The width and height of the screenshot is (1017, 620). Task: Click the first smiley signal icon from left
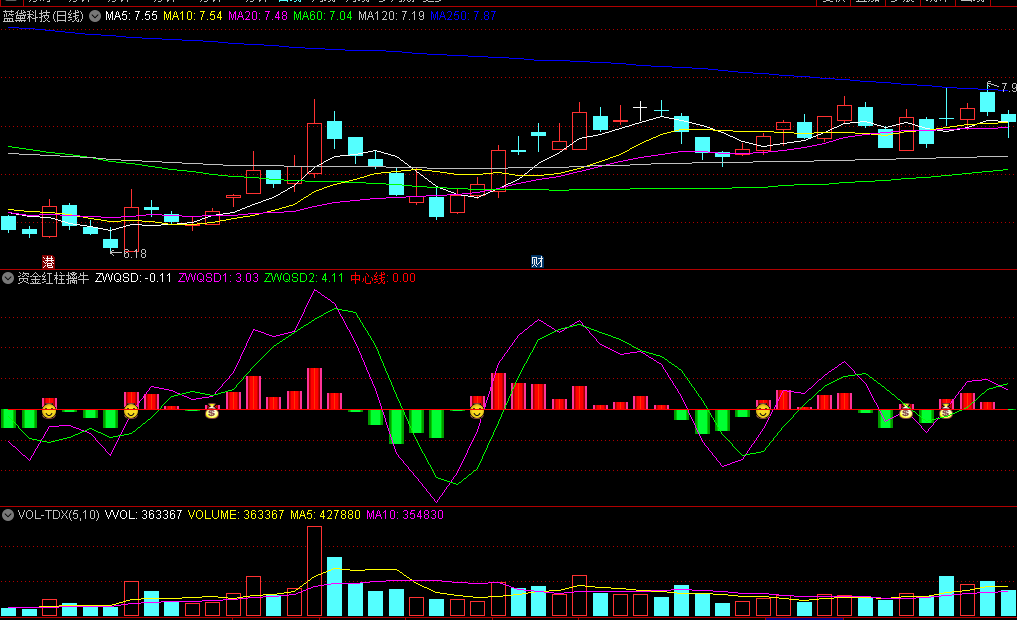pos(49,411)
